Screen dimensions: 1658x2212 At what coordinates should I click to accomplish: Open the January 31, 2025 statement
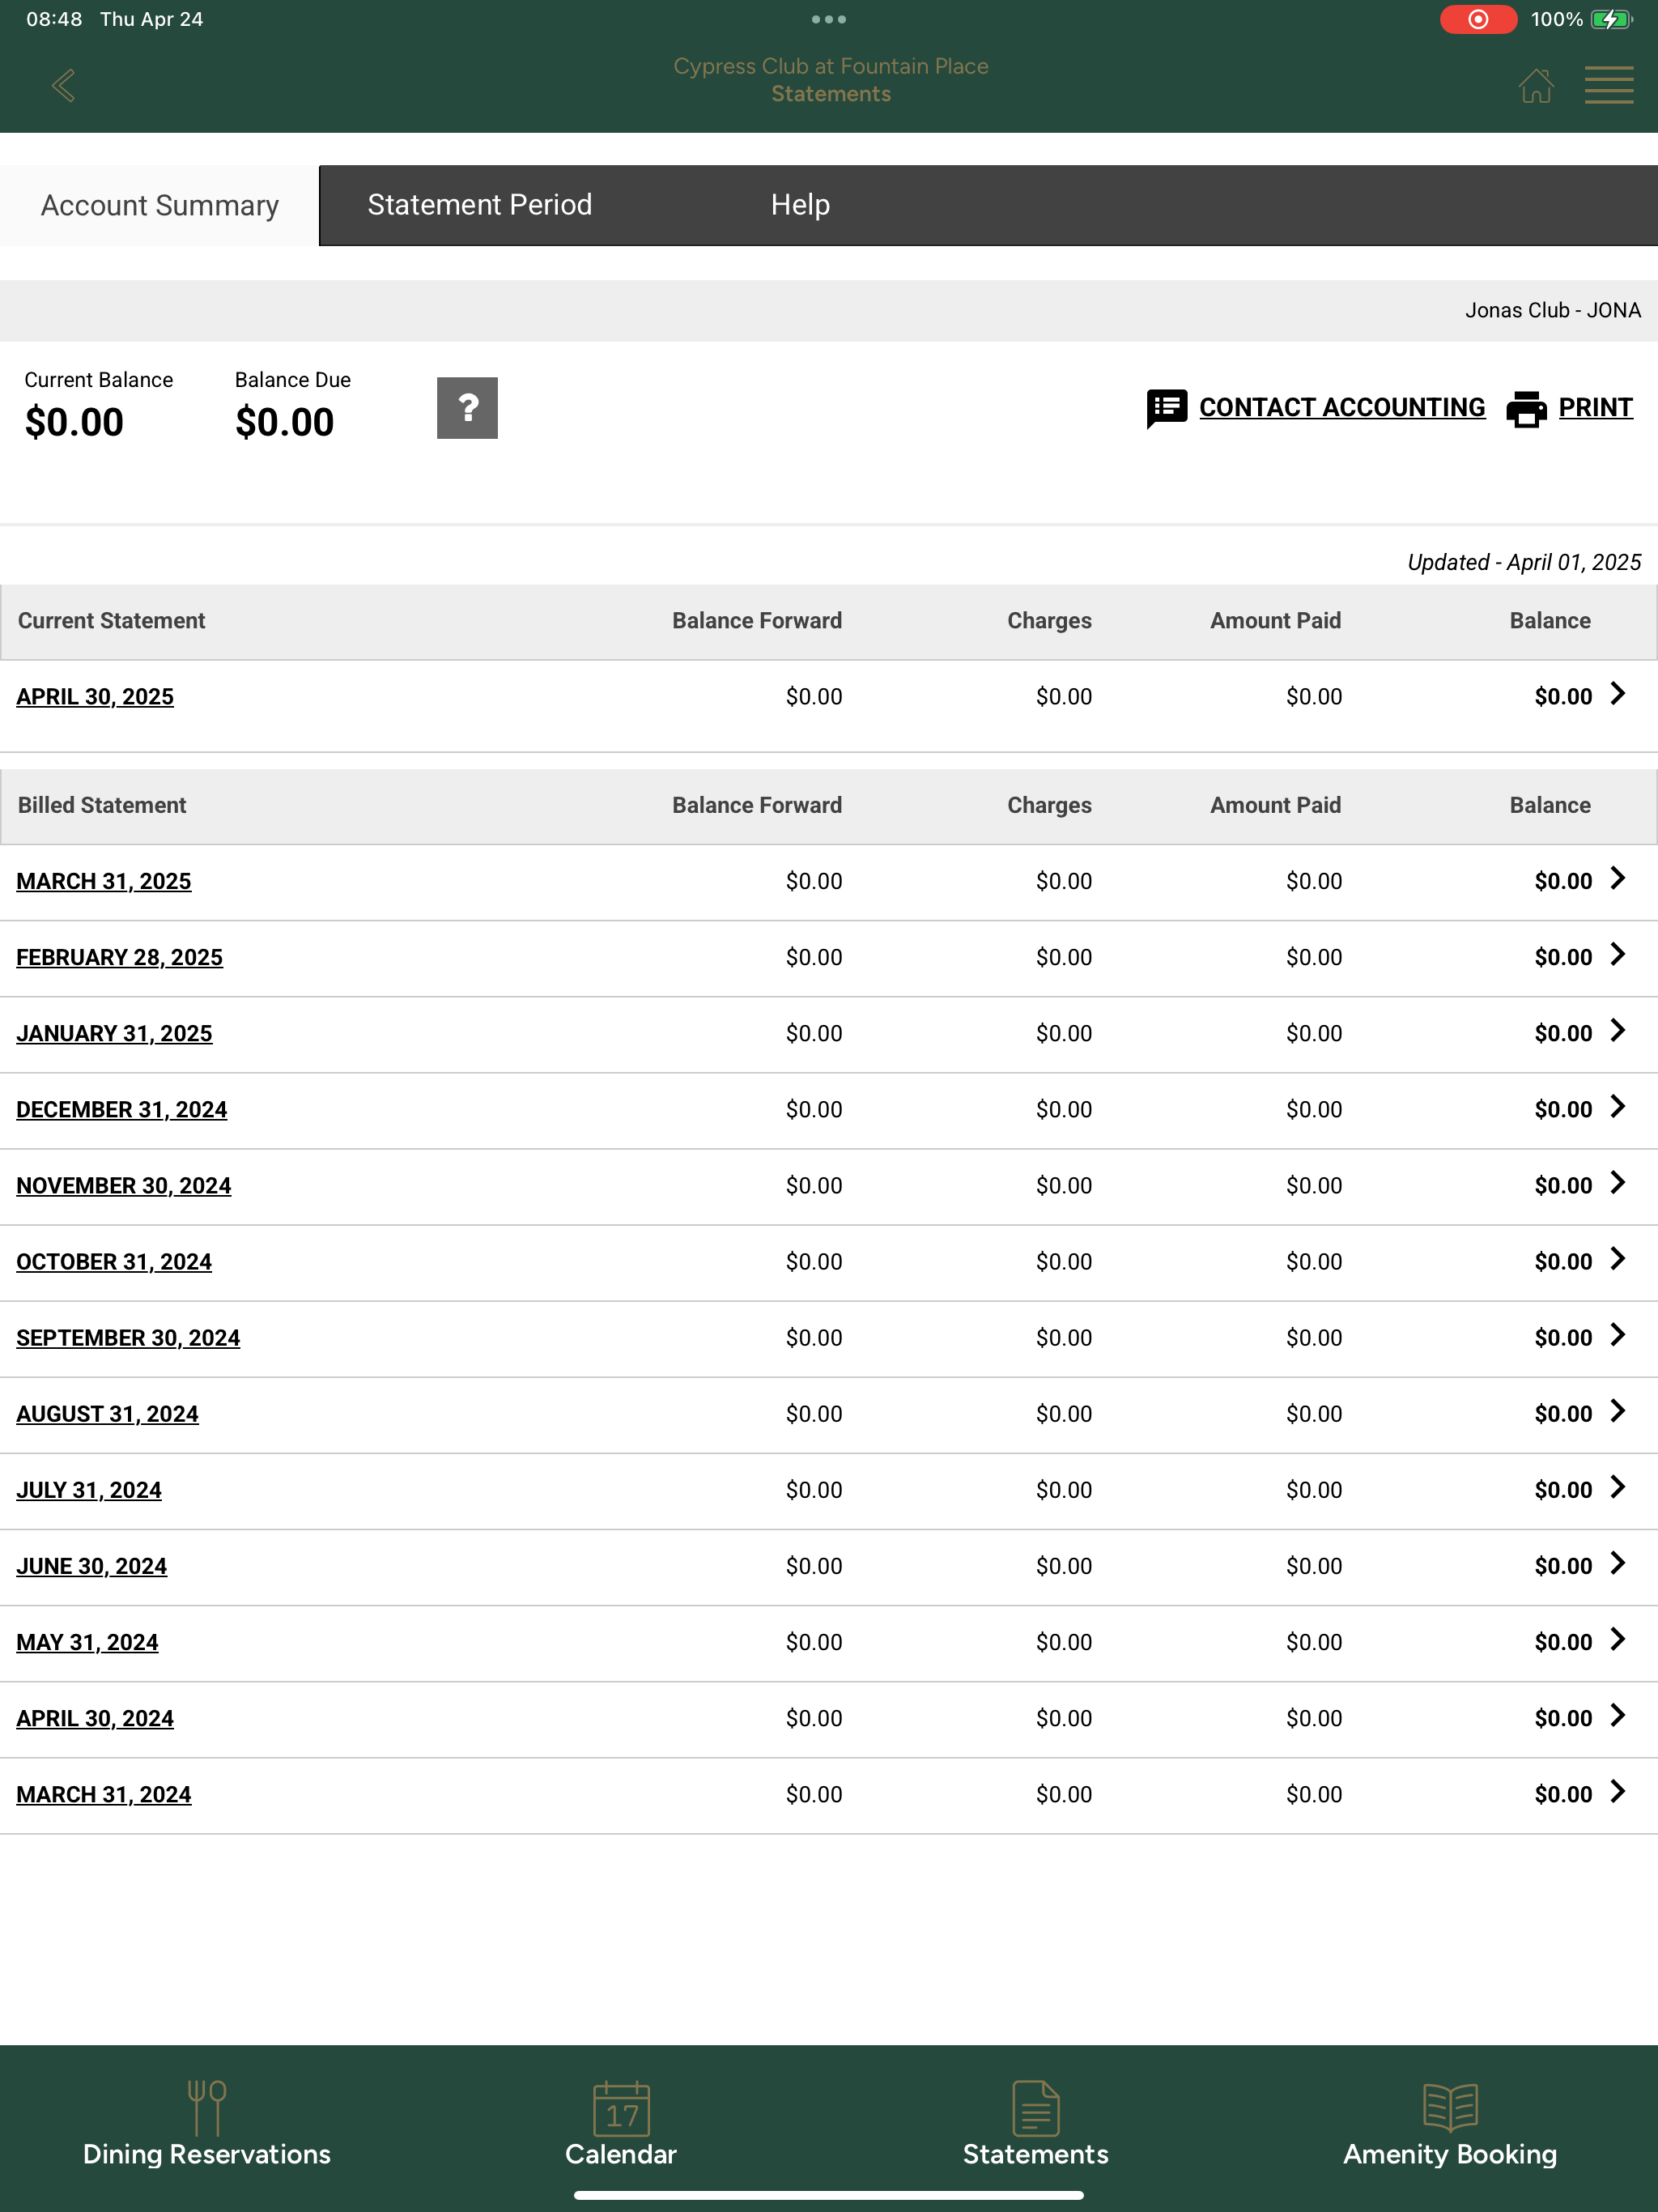(114, 1033)
